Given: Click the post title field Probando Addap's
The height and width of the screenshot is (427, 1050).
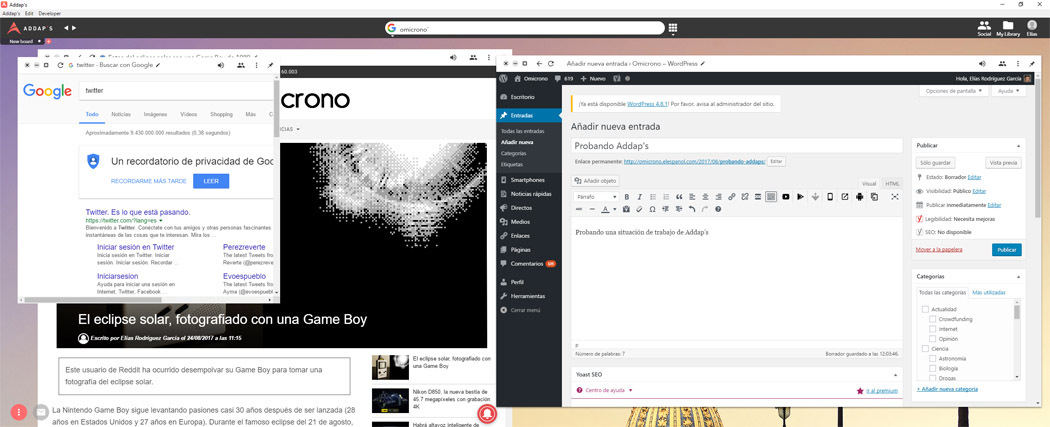Looking at the screenshot, I should (x=737, y=146).
